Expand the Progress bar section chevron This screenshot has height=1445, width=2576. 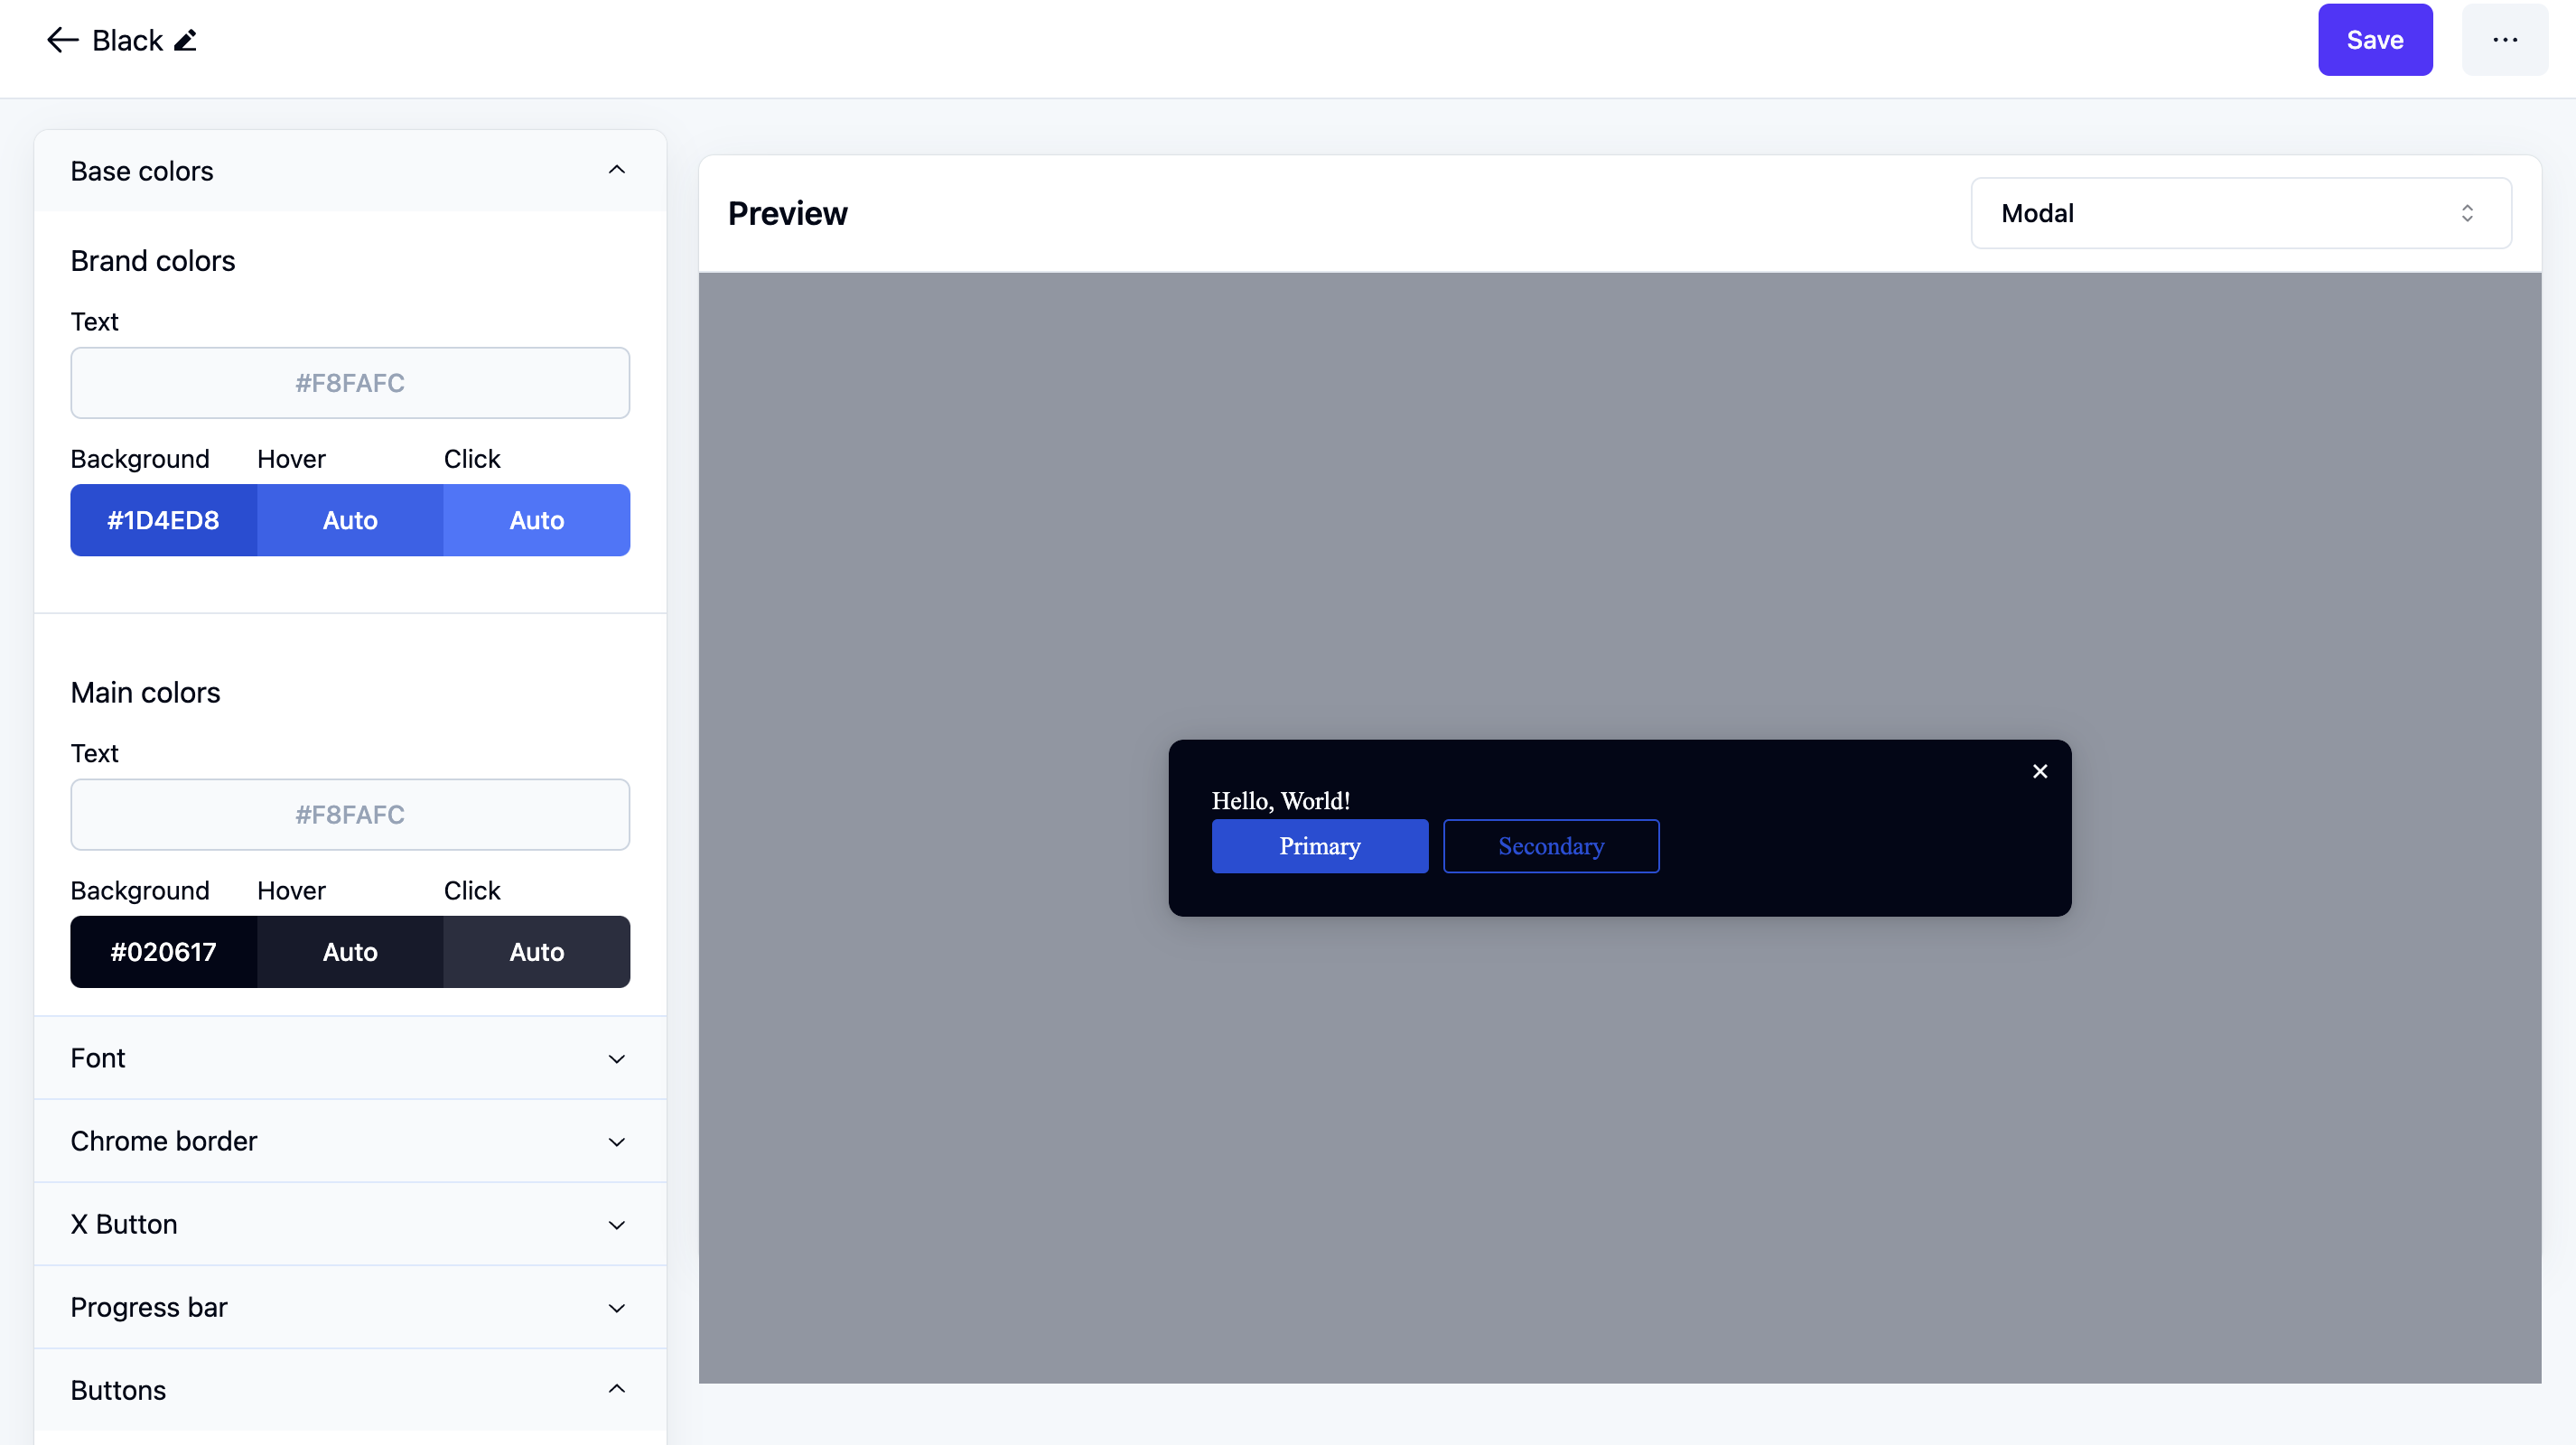pyautogui.click(x=617, y=1307)
